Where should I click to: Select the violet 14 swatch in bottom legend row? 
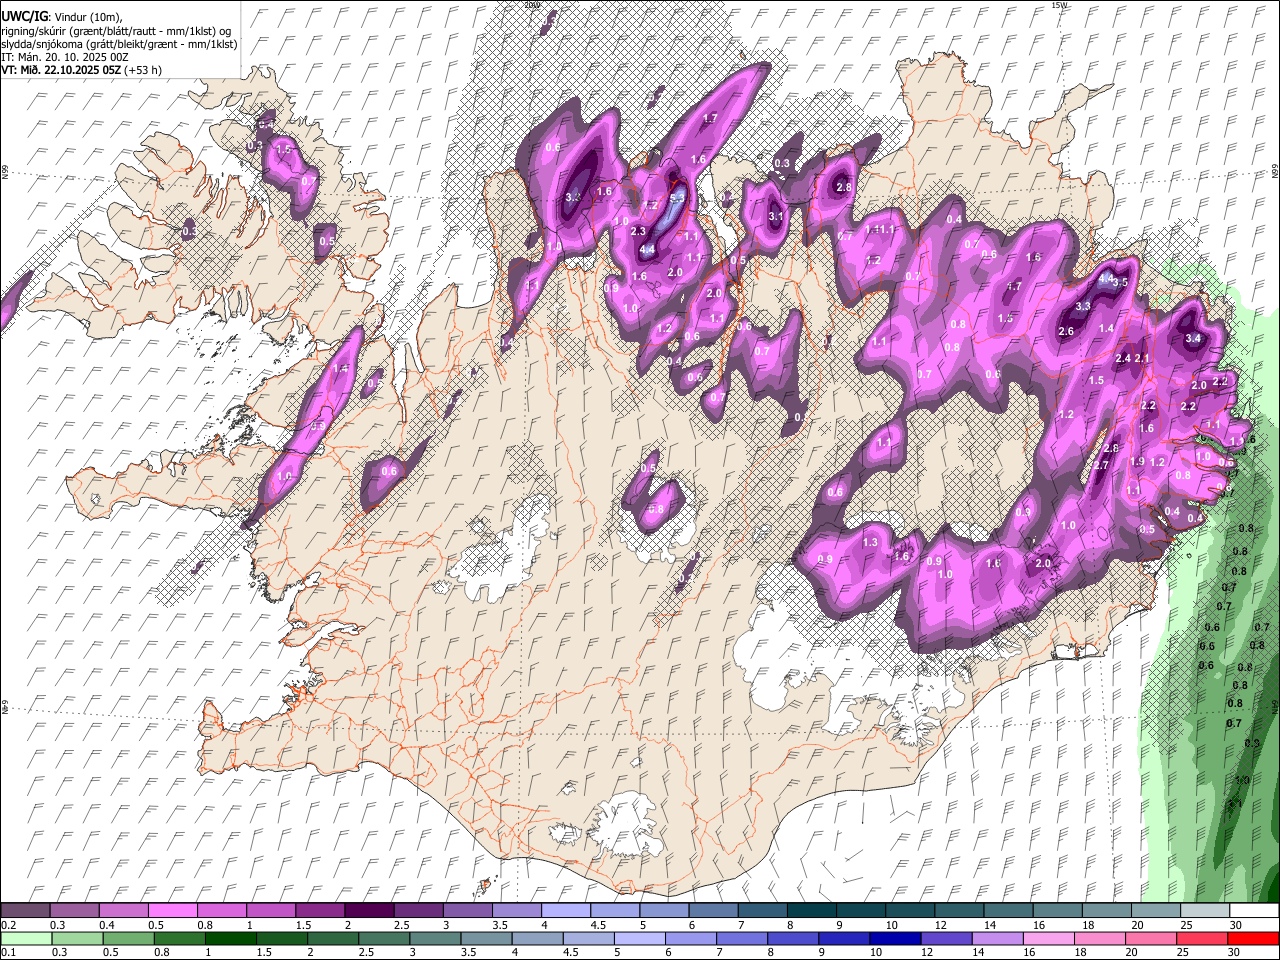[997, 938]
